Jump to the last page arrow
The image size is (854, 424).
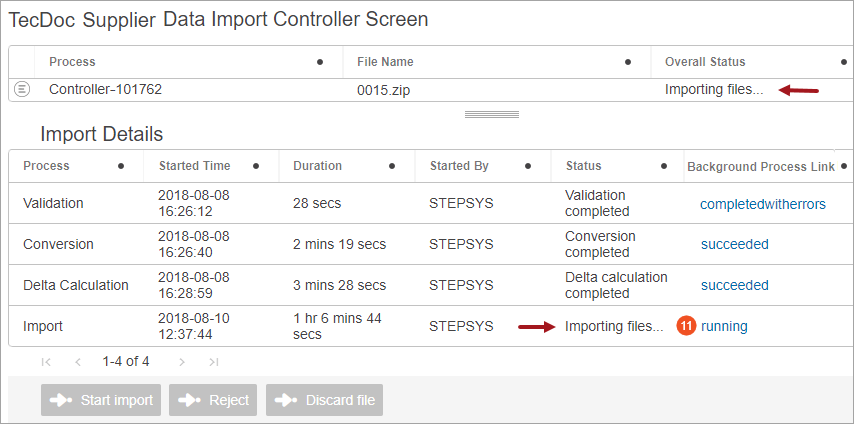coord(214,362)
